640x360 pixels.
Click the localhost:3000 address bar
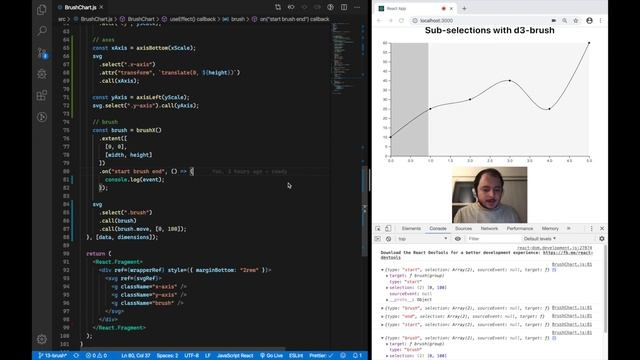482,20
